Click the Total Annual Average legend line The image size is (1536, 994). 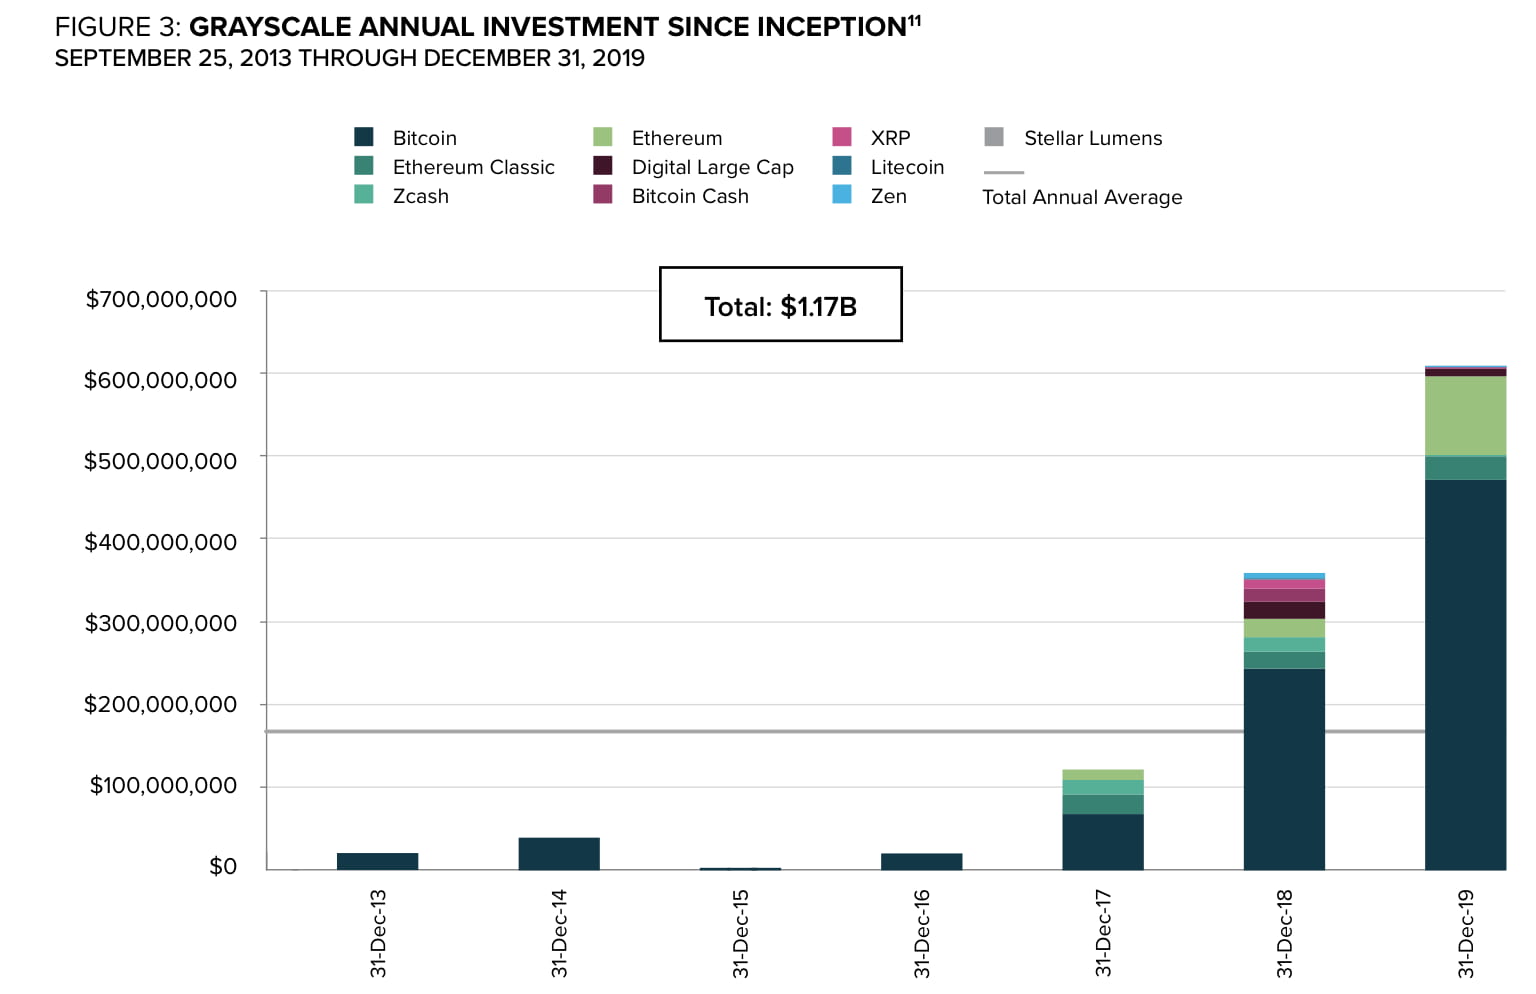click(x=1004, y=173)
